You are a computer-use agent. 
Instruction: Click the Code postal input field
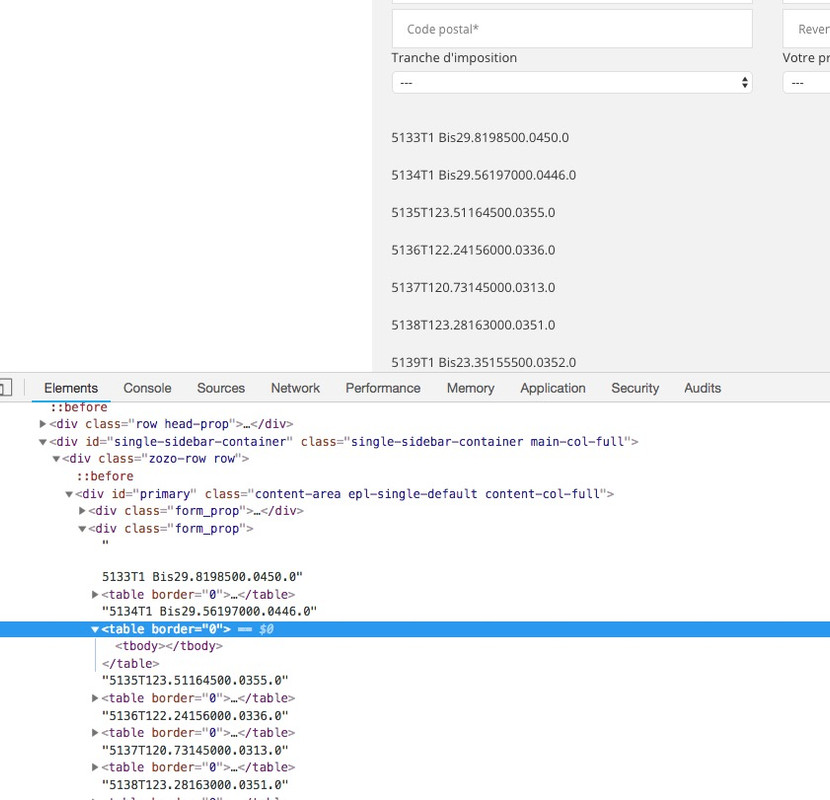click(x=572, y=29)
